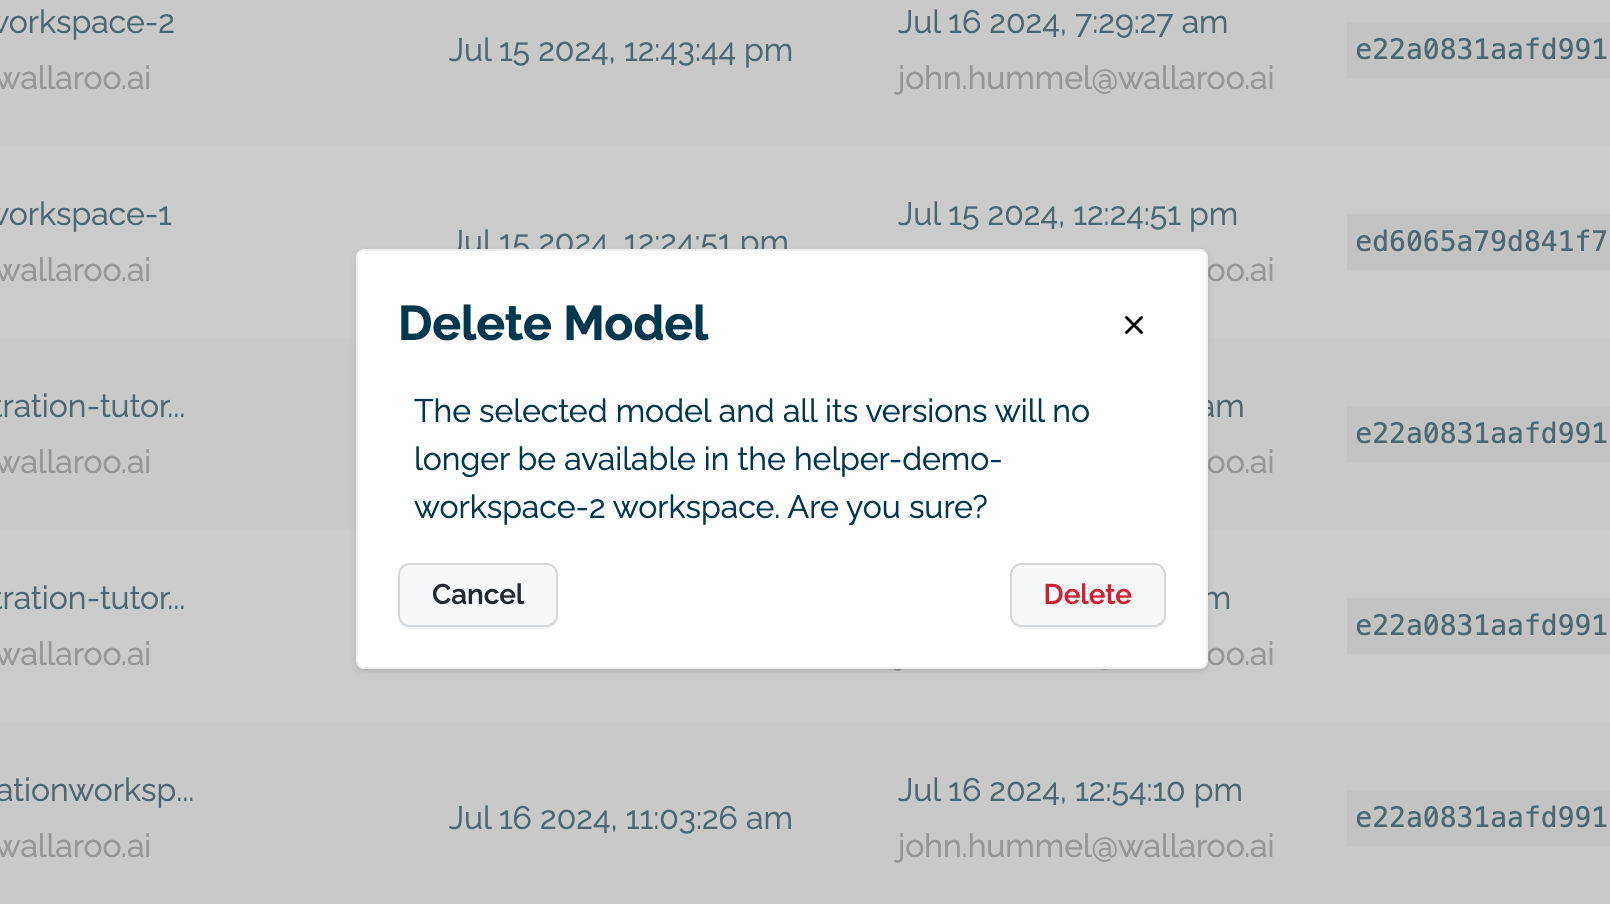Viewport: 1610px width, 904px height.
Task: Click john.hummel@wallaroo.ai under the 7:29:27 am timestamp
Action: pos(1085,78)
